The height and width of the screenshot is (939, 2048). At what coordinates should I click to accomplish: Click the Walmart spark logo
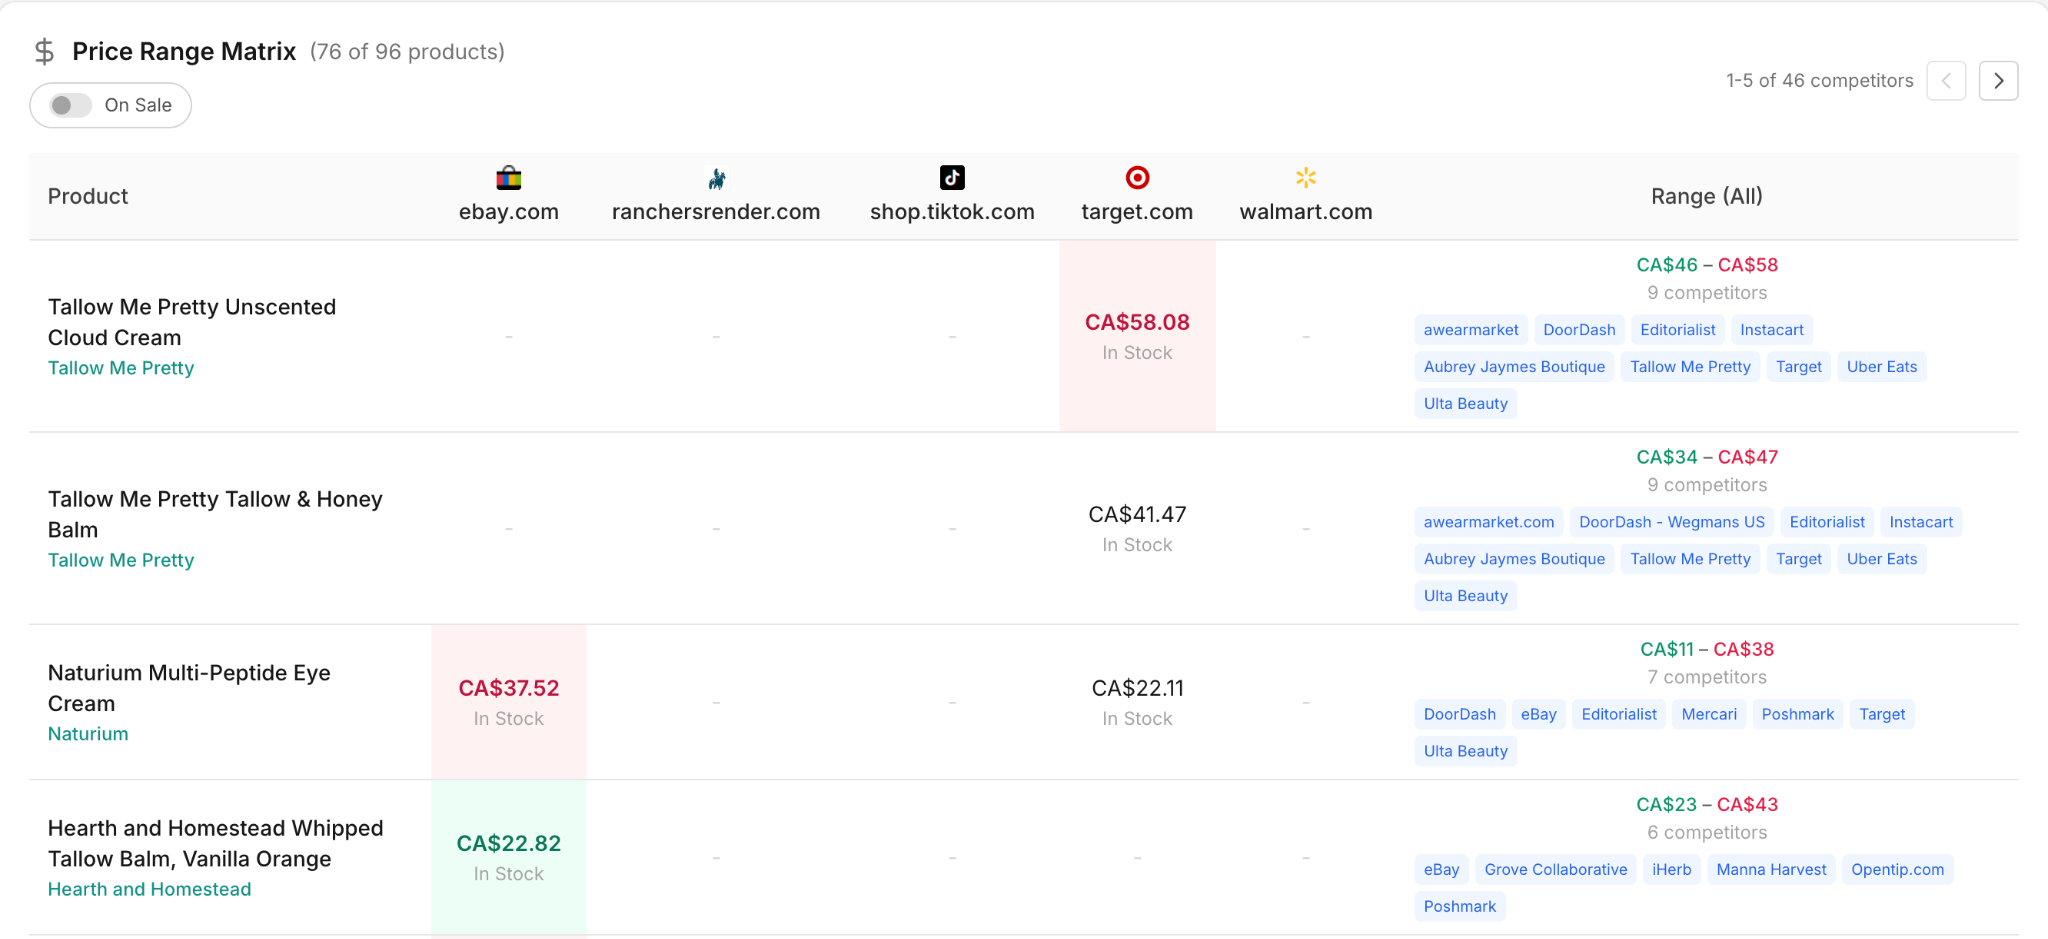click(x=1306, y=178)
